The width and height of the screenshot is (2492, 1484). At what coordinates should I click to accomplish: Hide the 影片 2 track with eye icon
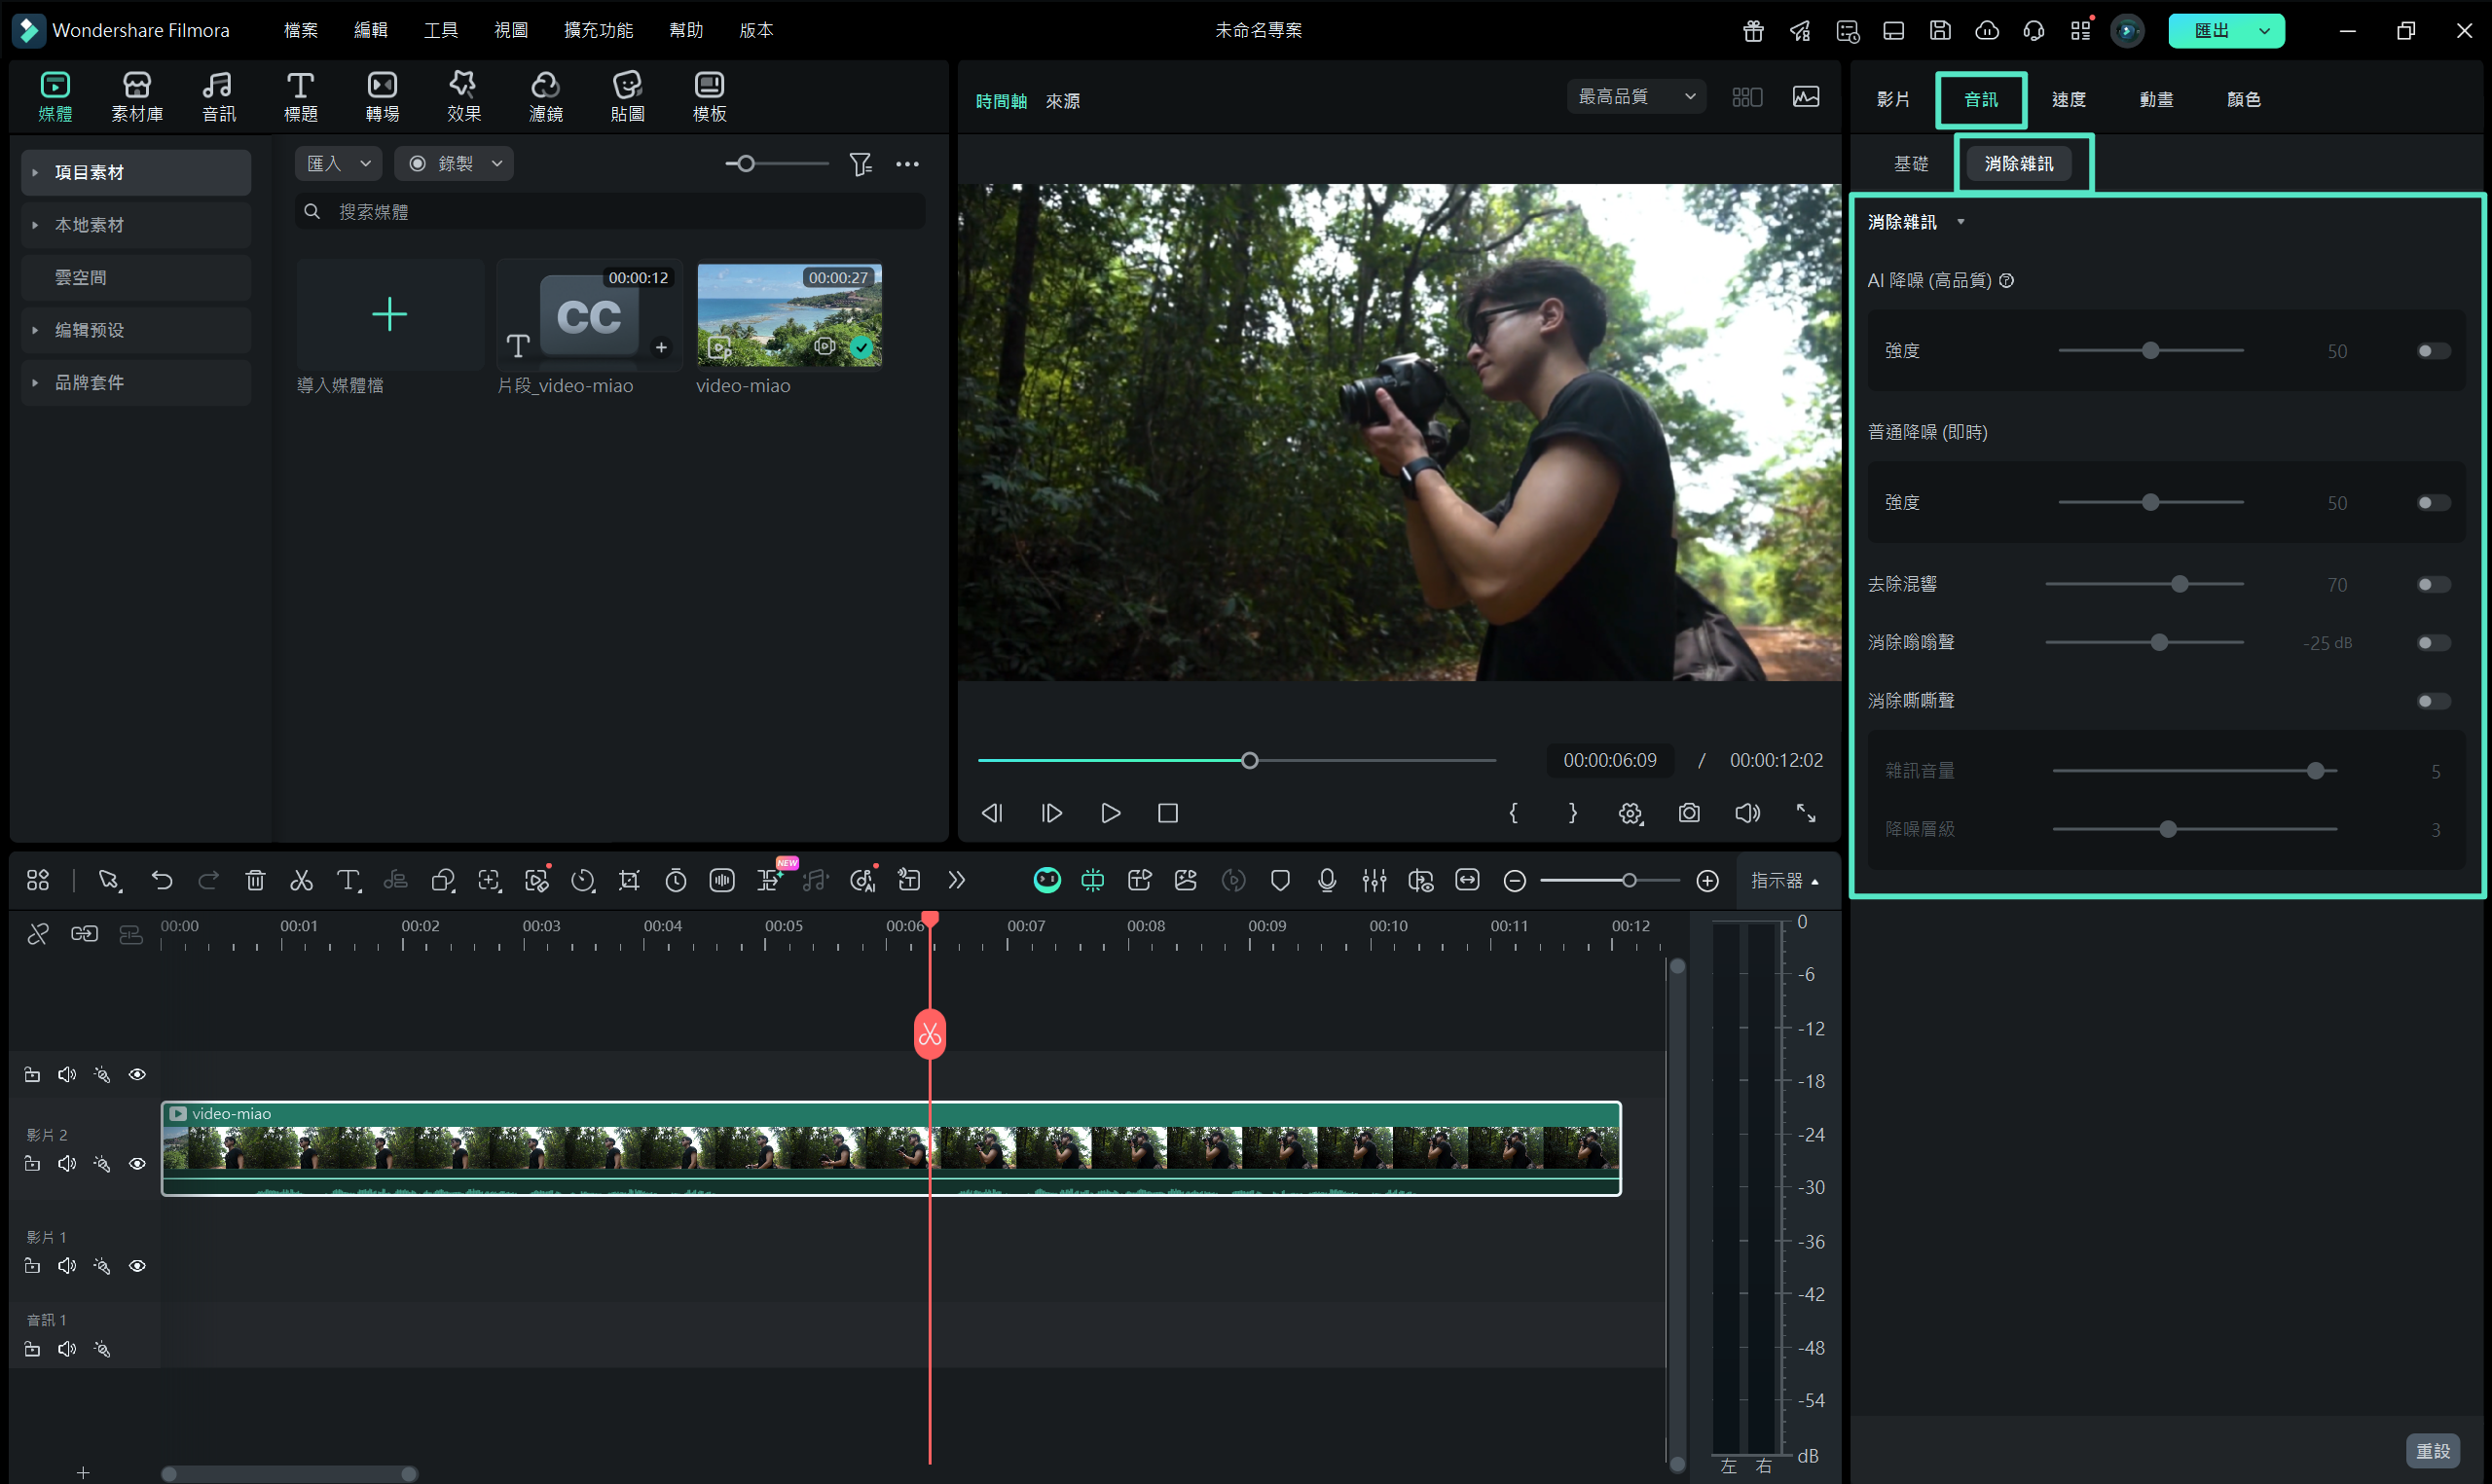[138, 1164]
